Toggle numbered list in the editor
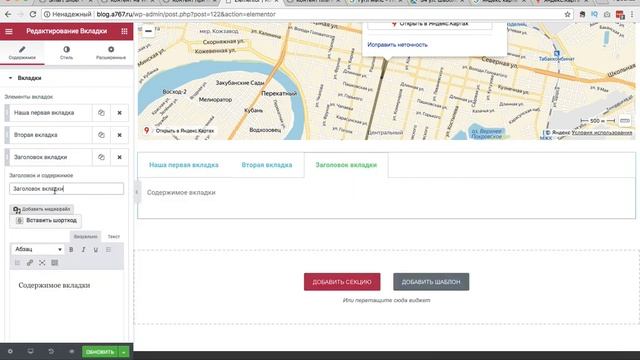Viewport: 640px width, 360px height. 17,263
